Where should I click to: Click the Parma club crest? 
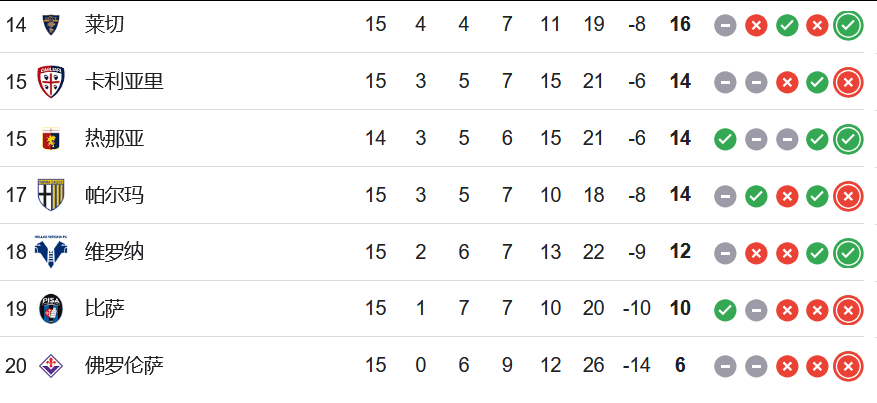coord(51,195)
